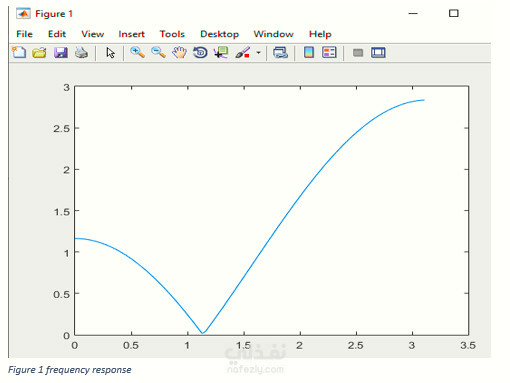Screen dimensions: 510x383
Task: Open the File menu
Action: (x=24, y=34)
